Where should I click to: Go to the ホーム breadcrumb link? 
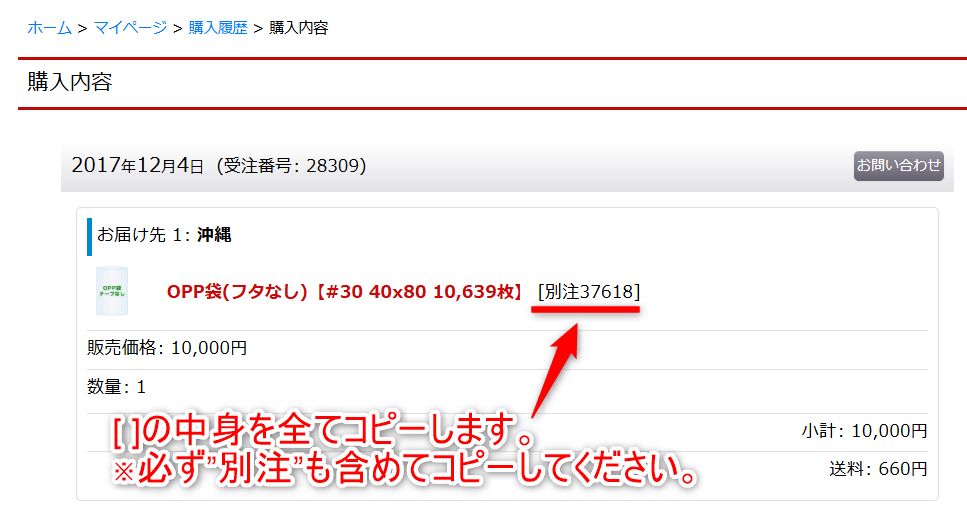point(49,28)
